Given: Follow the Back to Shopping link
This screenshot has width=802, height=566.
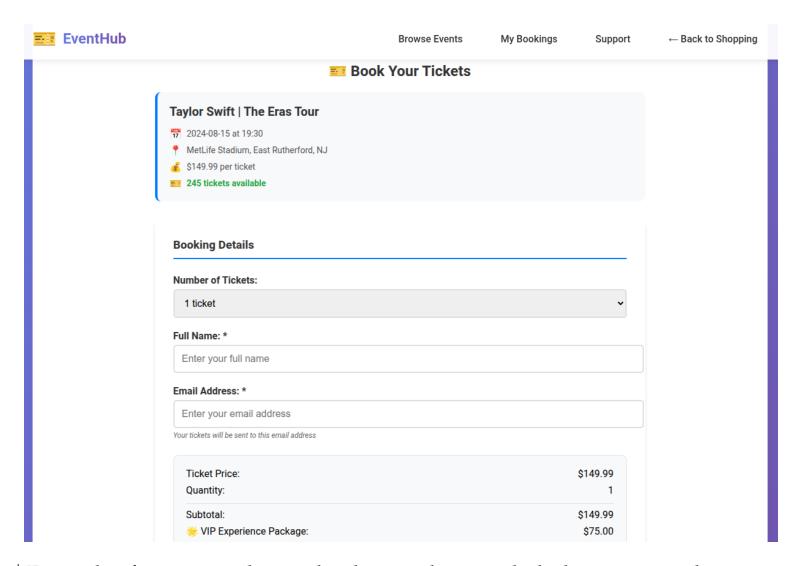Looking at the screenshot, I should click(712, 39).
